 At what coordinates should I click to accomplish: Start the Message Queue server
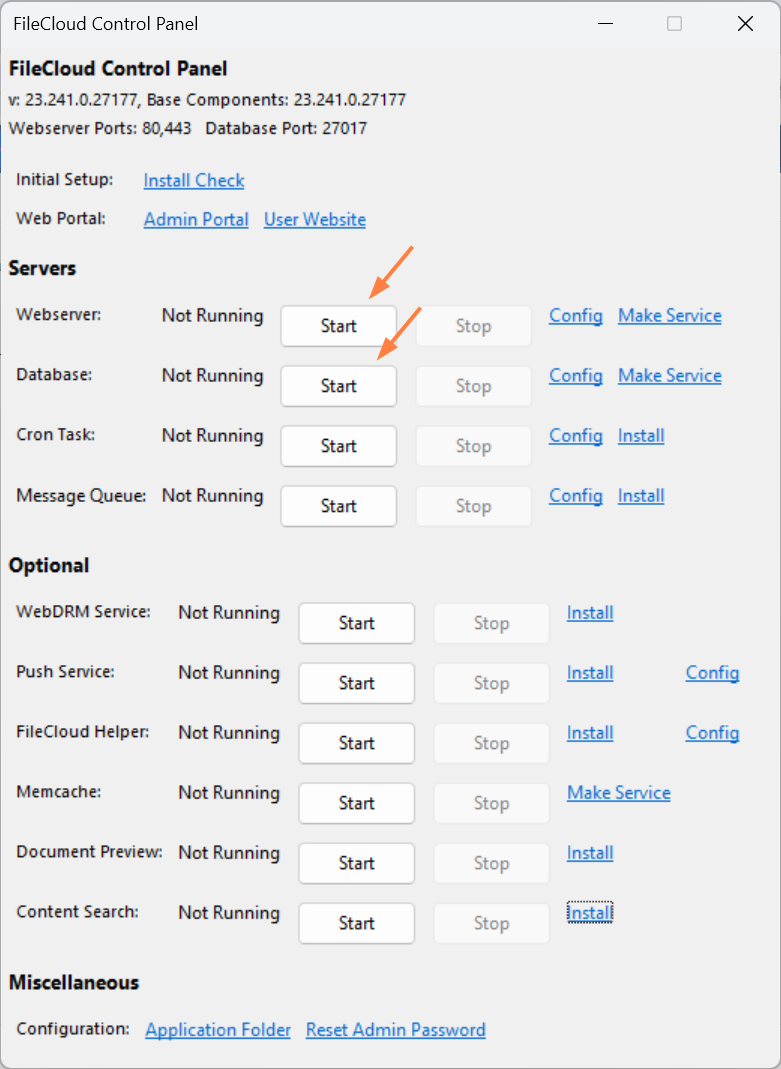[x=338, y=506]
